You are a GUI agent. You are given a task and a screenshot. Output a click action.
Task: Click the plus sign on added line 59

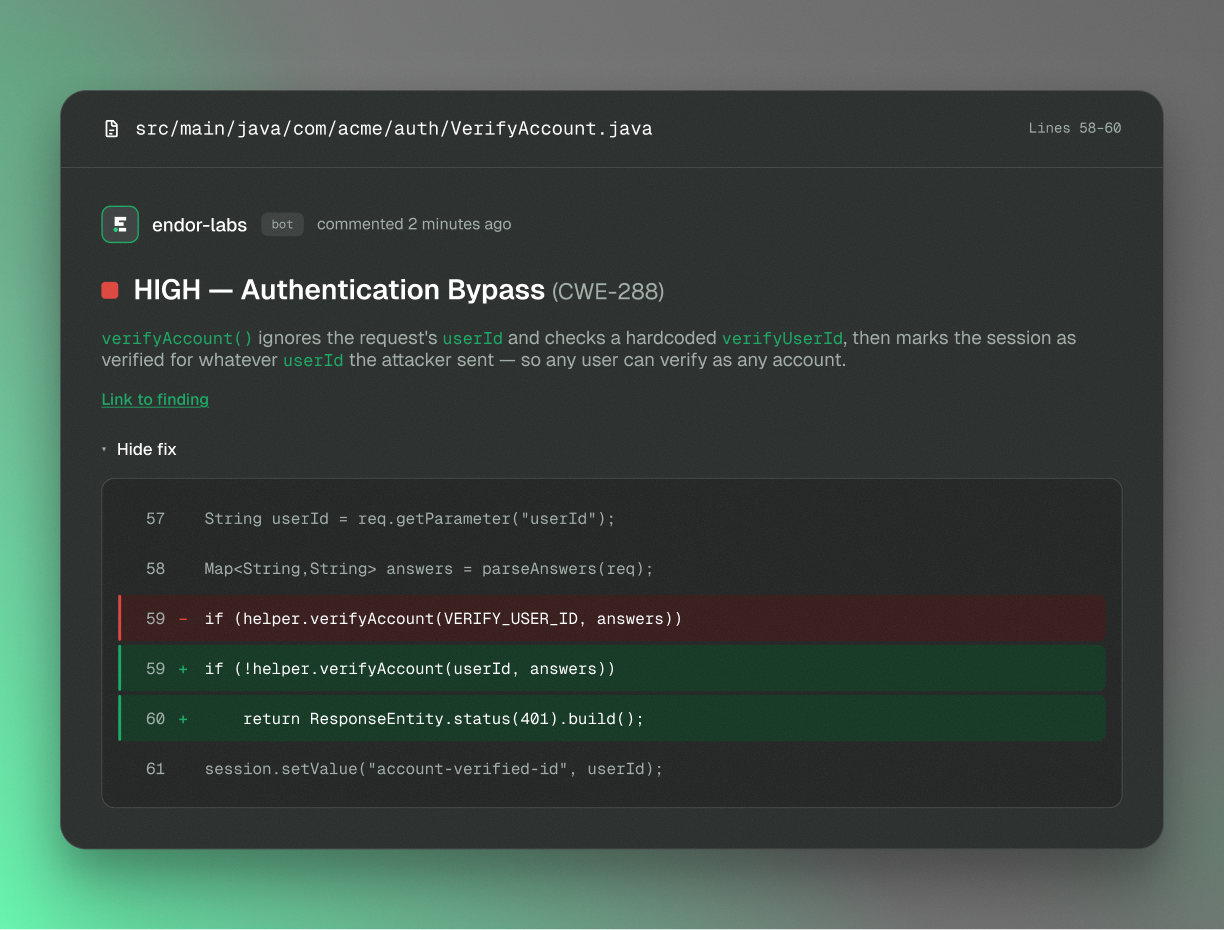[183, 669]
